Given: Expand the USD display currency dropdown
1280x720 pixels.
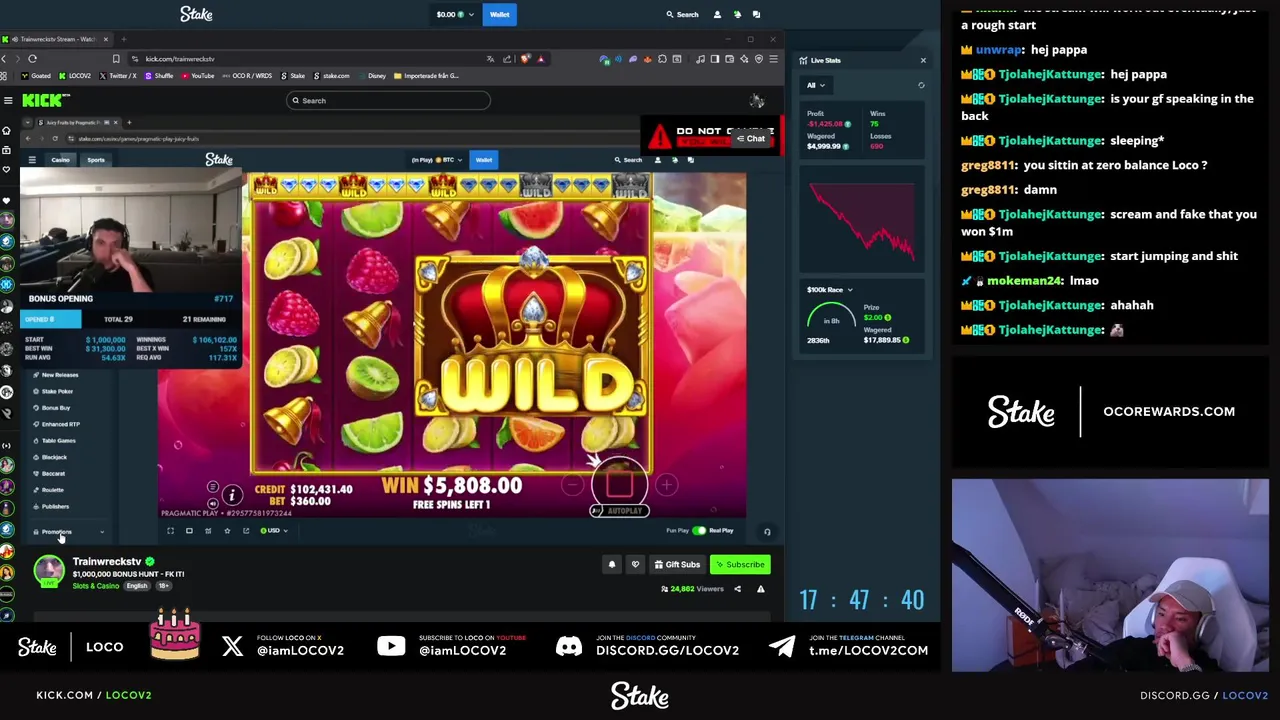Looking at the screenshot, I should [273, 531].
